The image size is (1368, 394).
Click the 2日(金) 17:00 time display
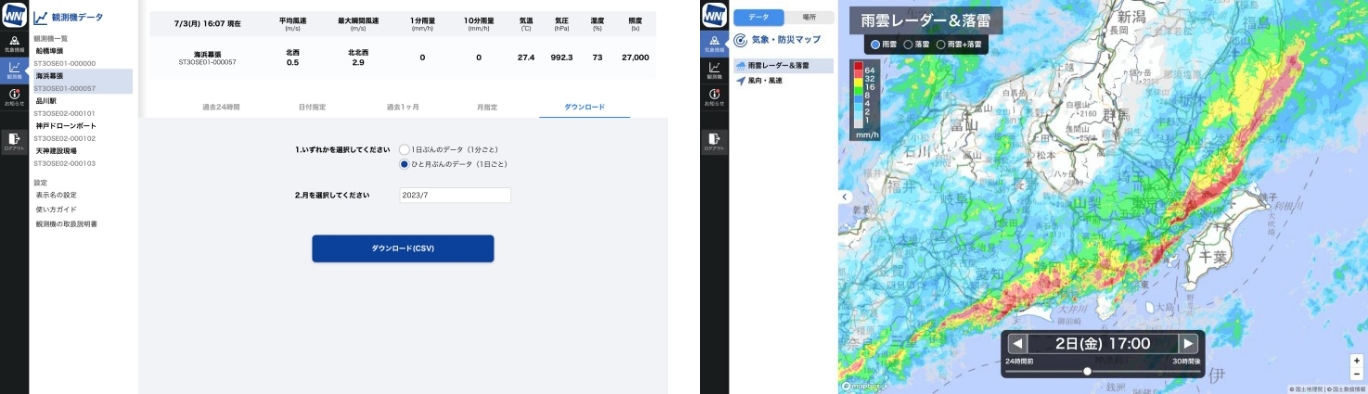click(x=1102, y=343)
